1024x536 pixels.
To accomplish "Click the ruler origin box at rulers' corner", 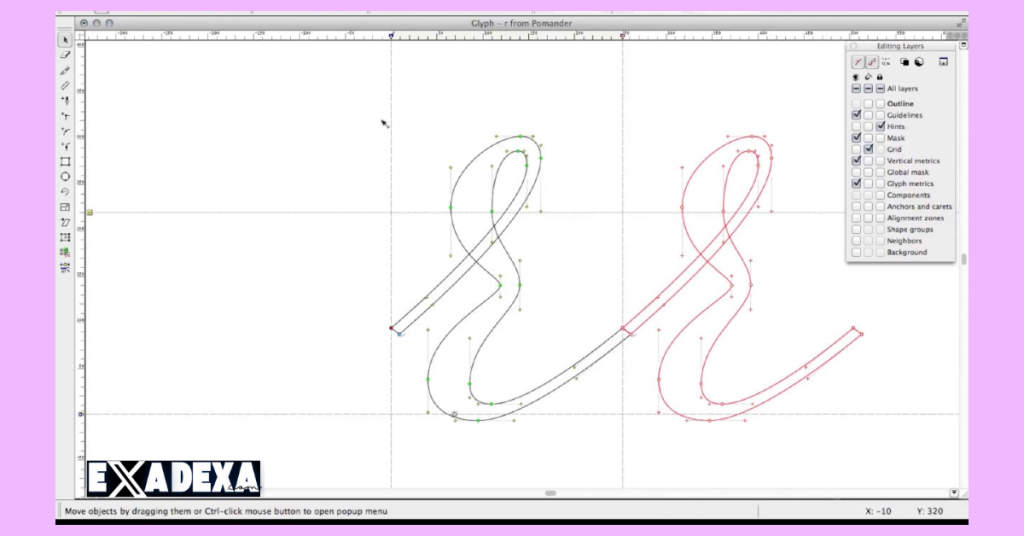I will click(x=80, y=36).
